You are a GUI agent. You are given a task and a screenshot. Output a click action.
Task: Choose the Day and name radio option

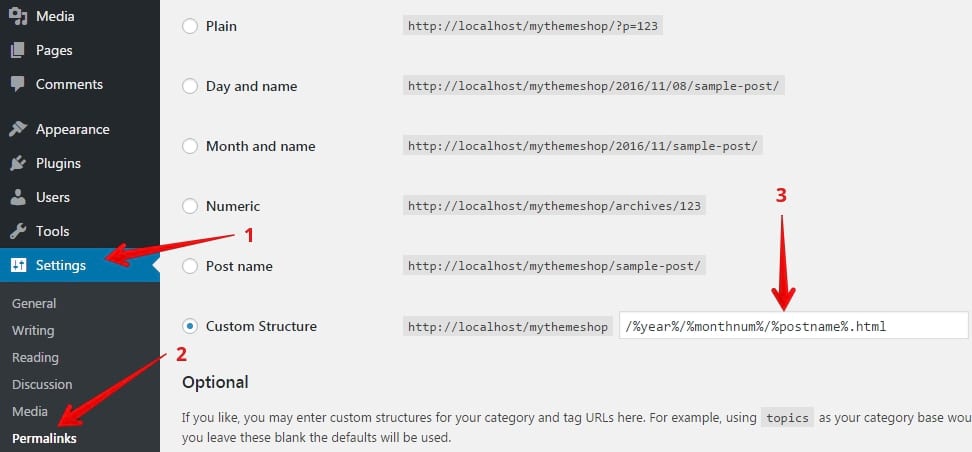coord(190,86)
